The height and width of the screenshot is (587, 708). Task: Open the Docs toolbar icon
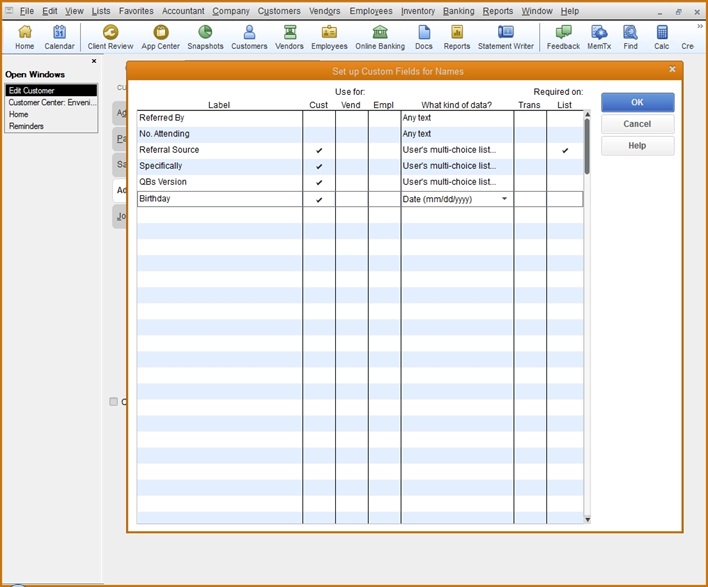[x=424, y=37]
